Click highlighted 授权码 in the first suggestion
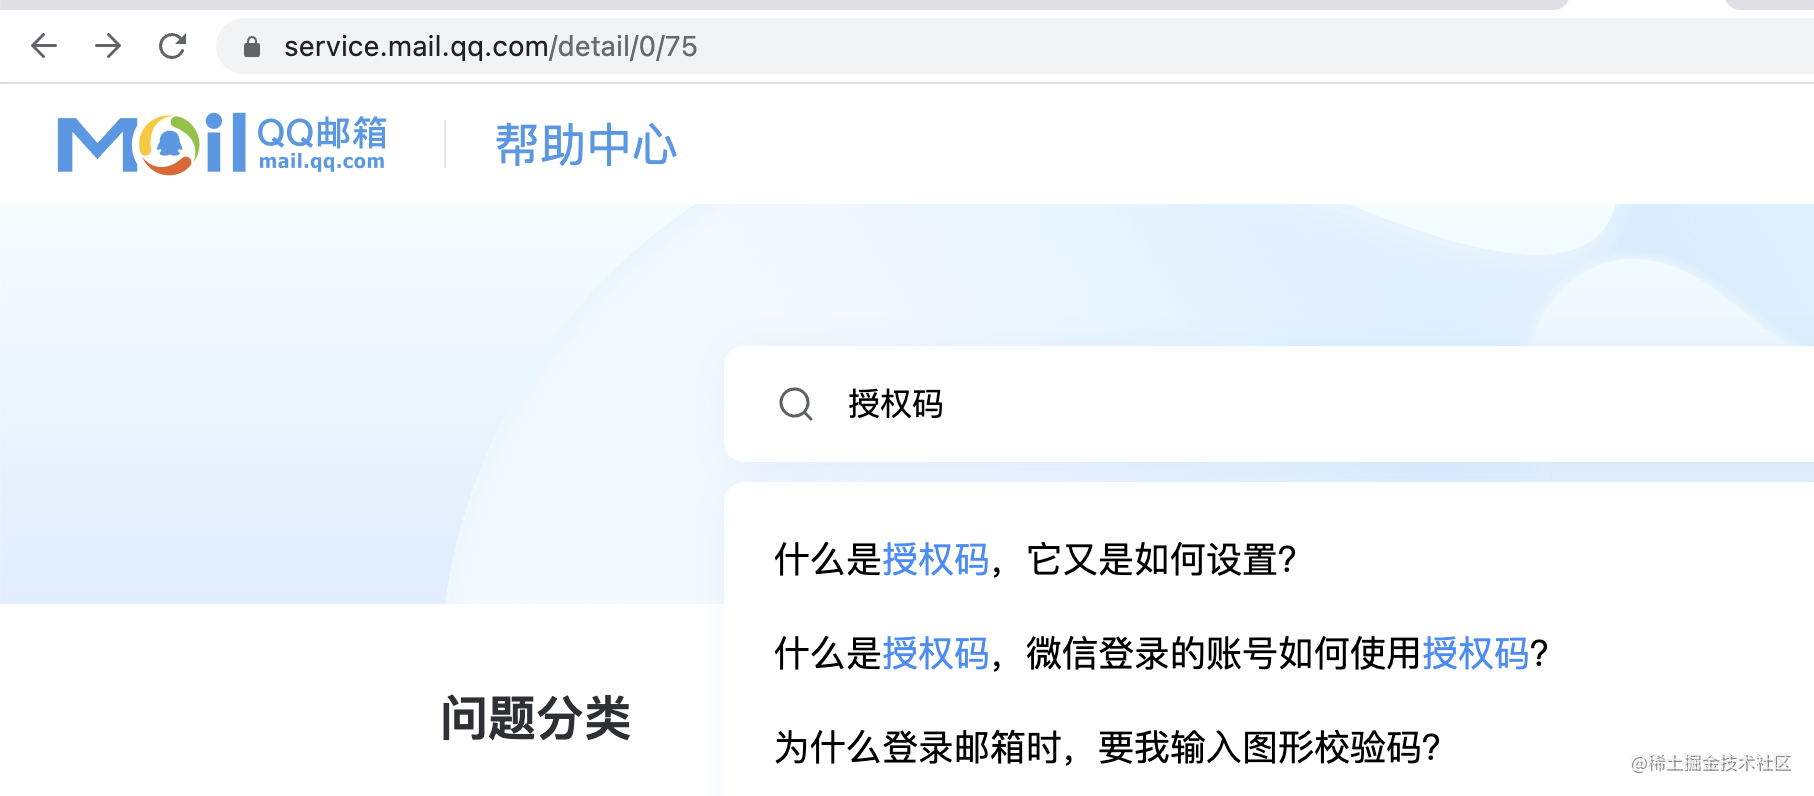Viewport: 1814px width, 796px height. 936,560
